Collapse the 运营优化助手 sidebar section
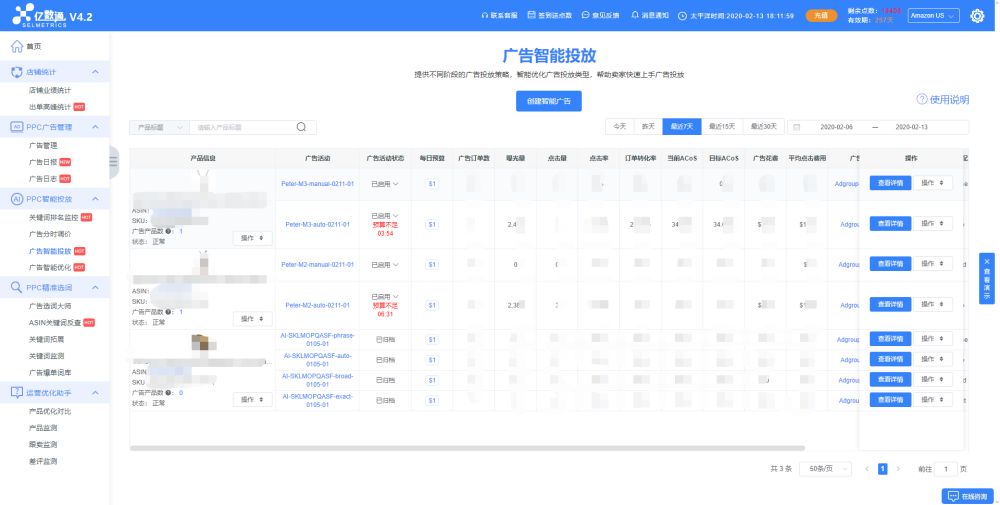 point(95,393)
